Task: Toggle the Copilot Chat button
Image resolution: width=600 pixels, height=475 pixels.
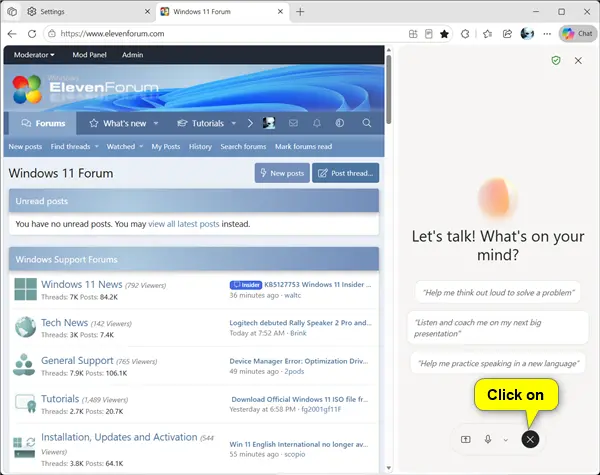Action: [578, 34]
